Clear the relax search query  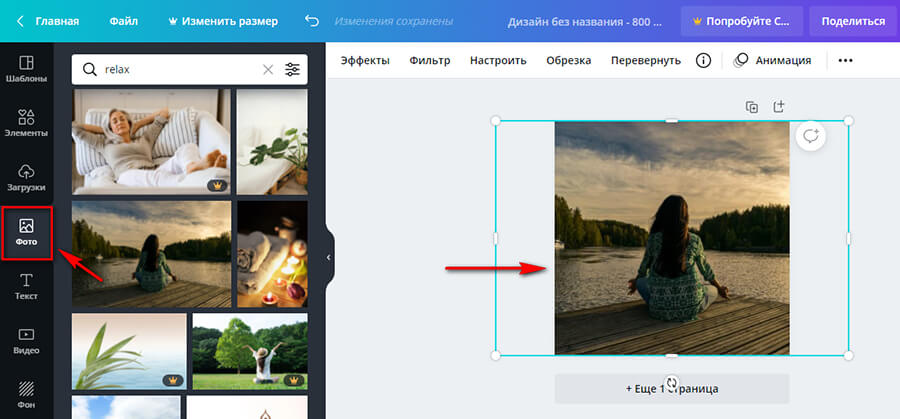268,69
